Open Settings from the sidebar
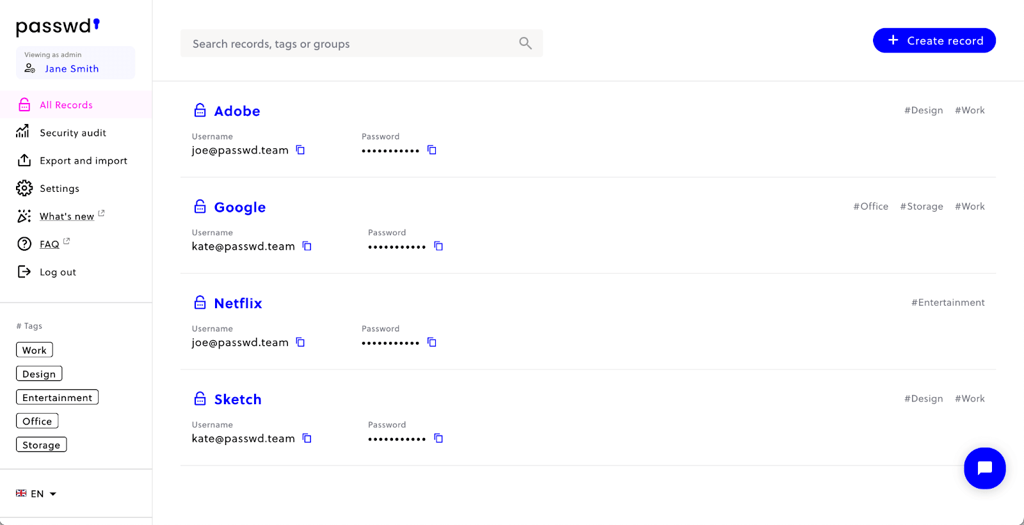Screen dimensions: 1024x525 [x=59, y=189]
